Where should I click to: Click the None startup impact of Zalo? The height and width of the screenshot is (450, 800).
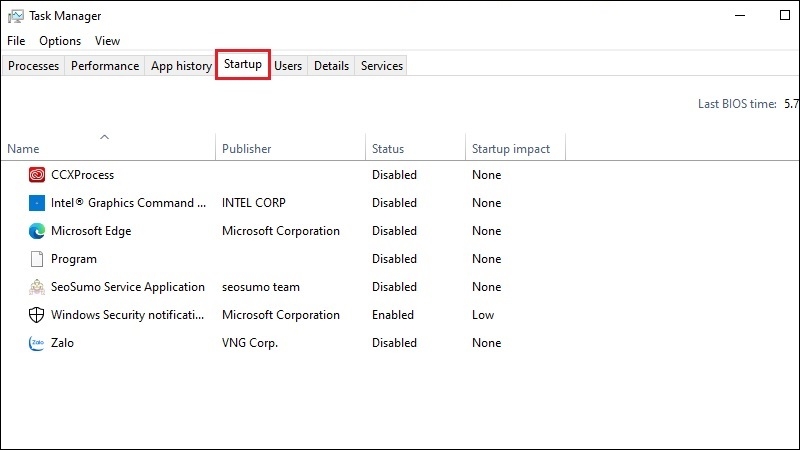(x=487, y=343)
